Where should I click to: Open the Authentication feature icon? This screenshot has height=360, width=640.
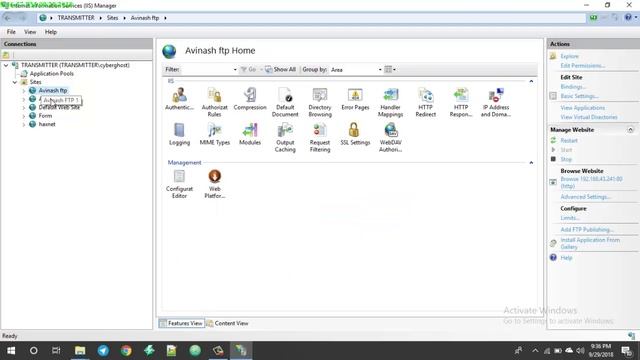click(179, 99)
